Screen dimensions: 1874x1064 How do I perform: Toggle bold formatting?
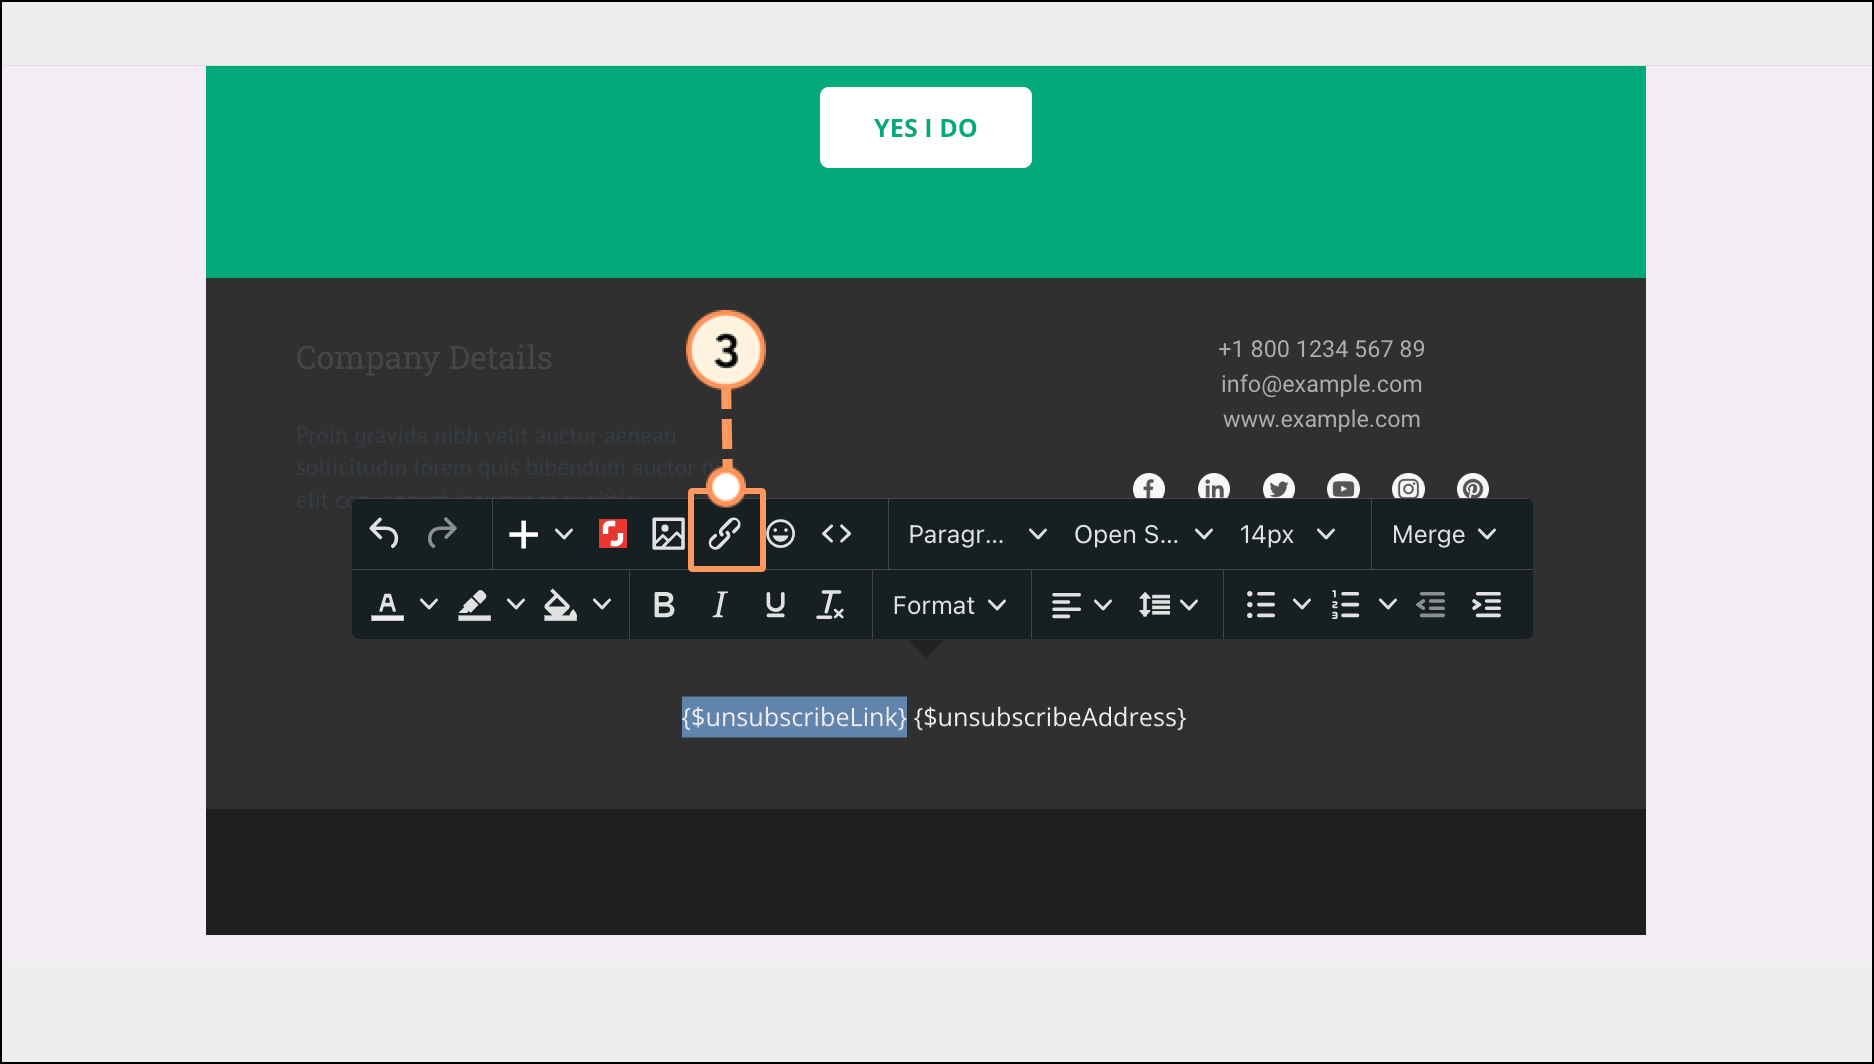pyautogui.click(x=664, y=605)
